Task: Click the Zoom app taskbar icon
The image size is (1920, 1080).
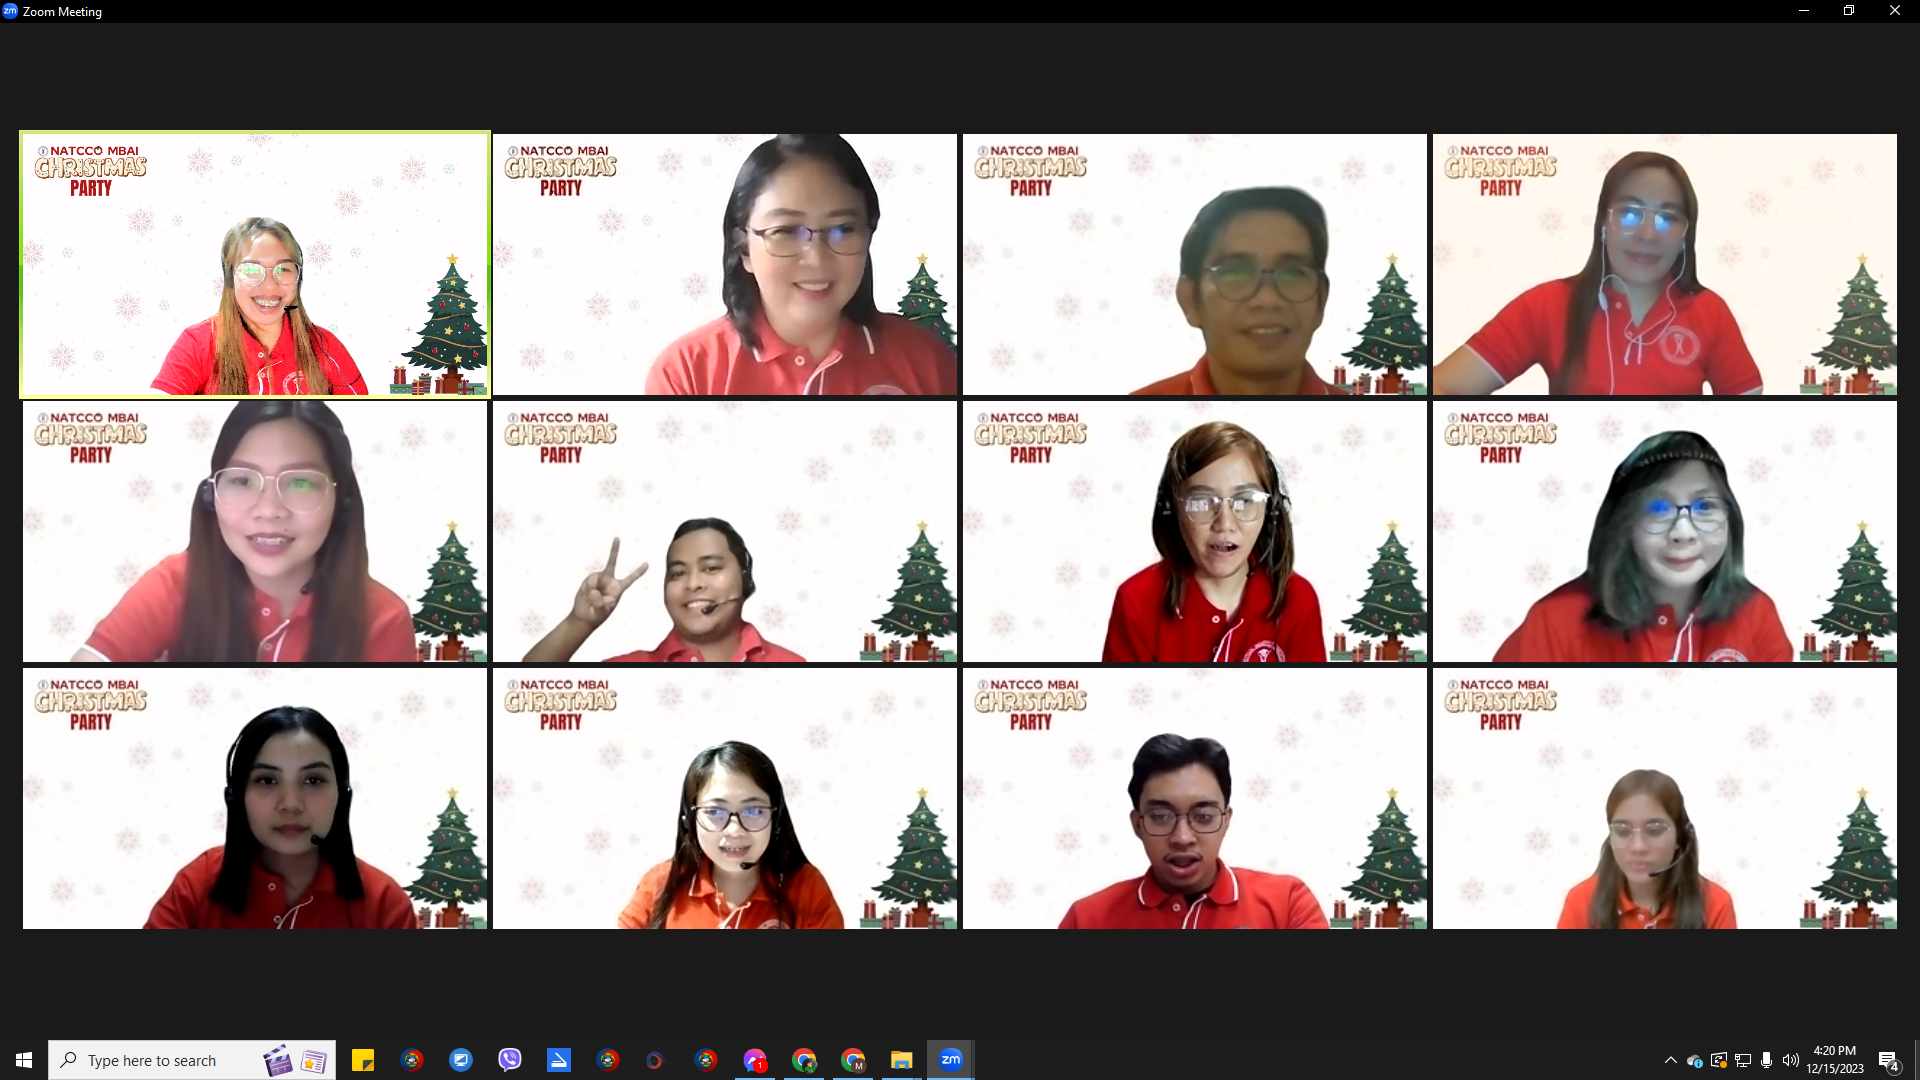Action: [x=950, y=1060]
